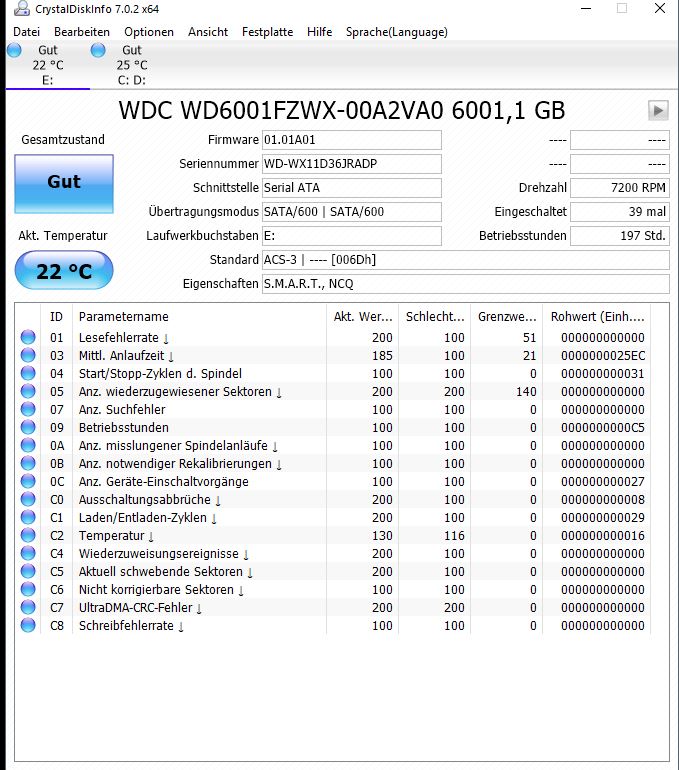Viewport: 679px width, 770px height.
Task: Open the Sprache(Language) menu
Action: [397, 32]
